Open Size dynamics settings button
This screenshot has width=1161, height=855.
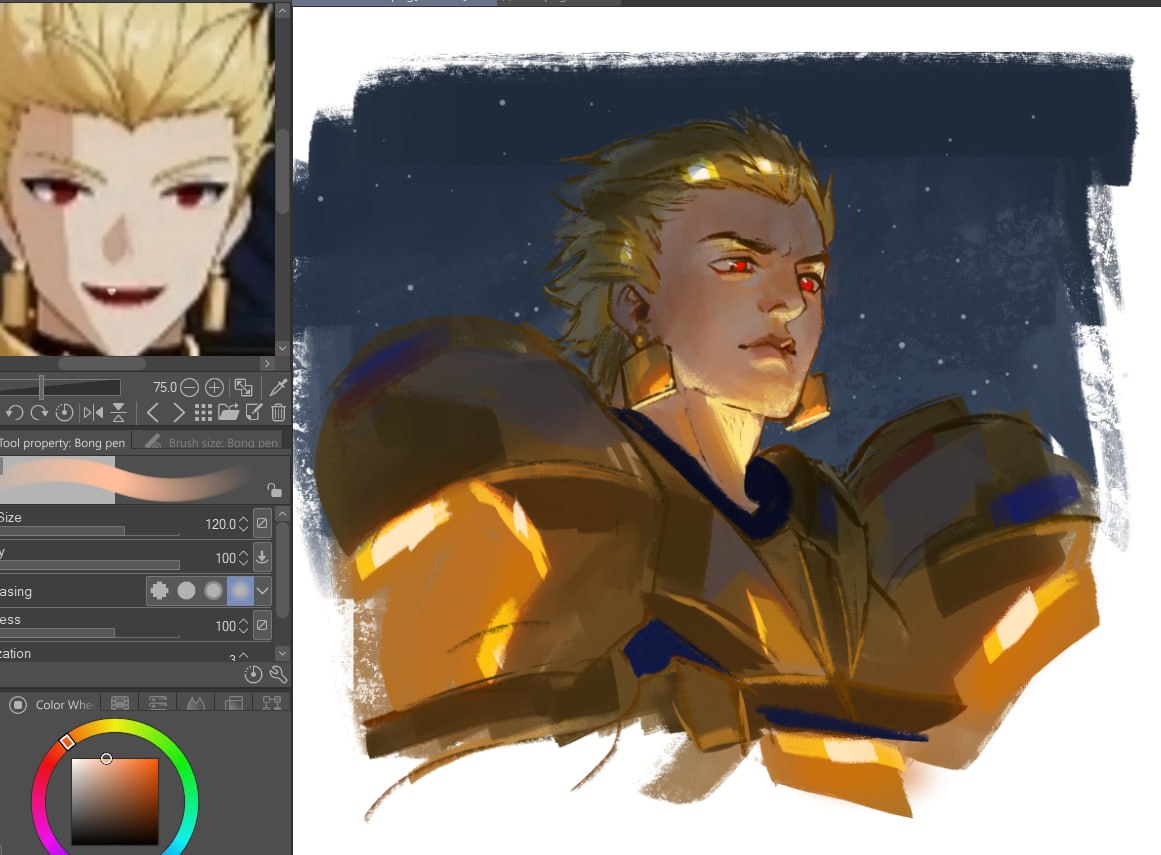261,523
